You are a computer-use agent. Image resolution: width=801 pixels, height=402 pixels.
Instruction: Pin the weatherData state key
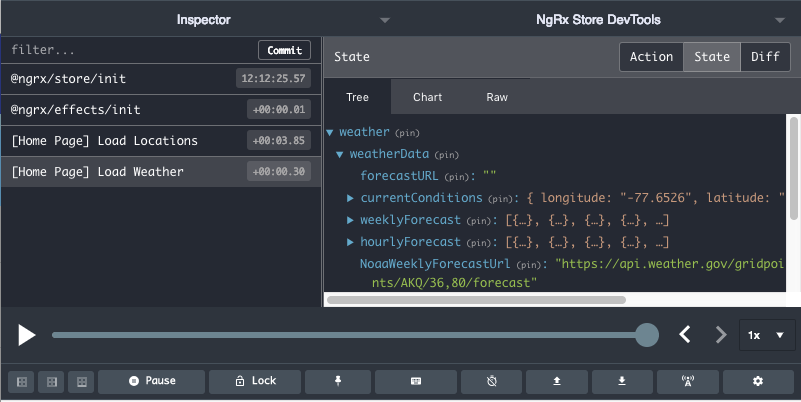click(446, 155)
